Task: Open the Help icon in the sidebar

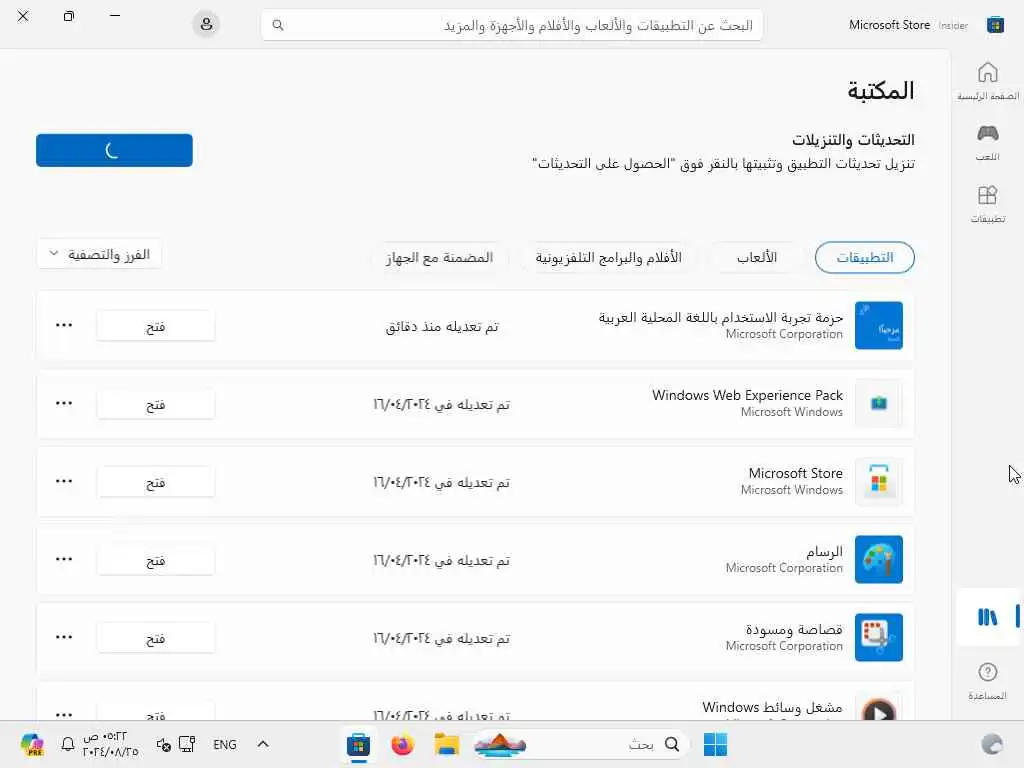Action: pyautogui.click(x=987, y=680)
